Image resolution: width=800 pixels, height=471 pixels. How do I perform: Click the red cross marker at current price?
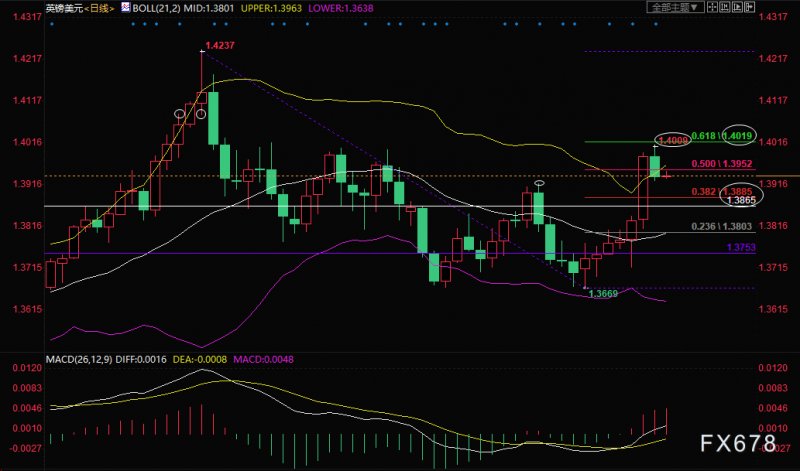pos(666,176)
